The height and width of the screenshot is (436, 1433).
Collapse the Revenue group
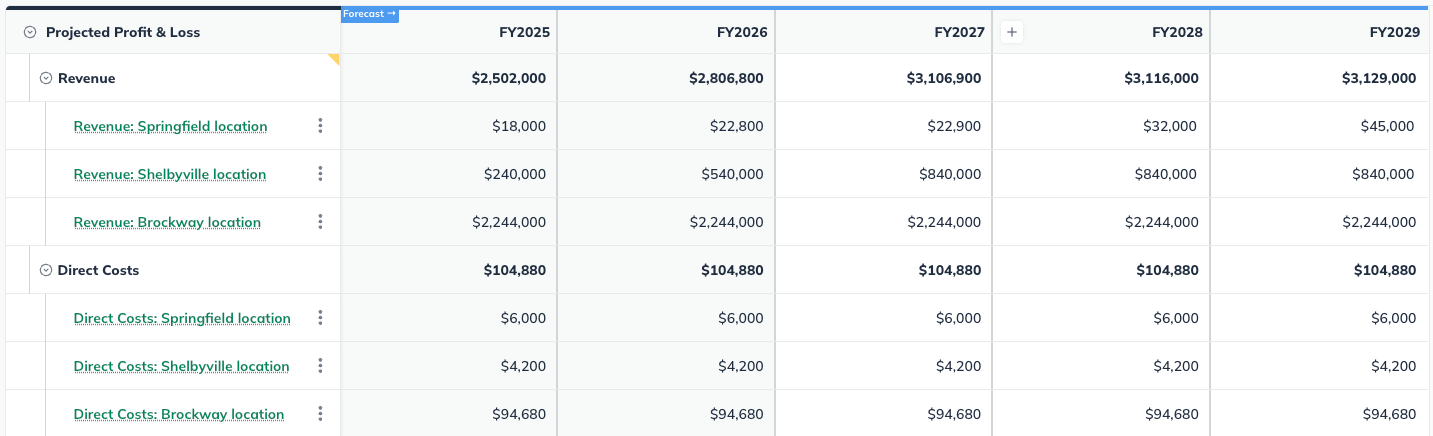pyautogui.click(x=46, y=78)
